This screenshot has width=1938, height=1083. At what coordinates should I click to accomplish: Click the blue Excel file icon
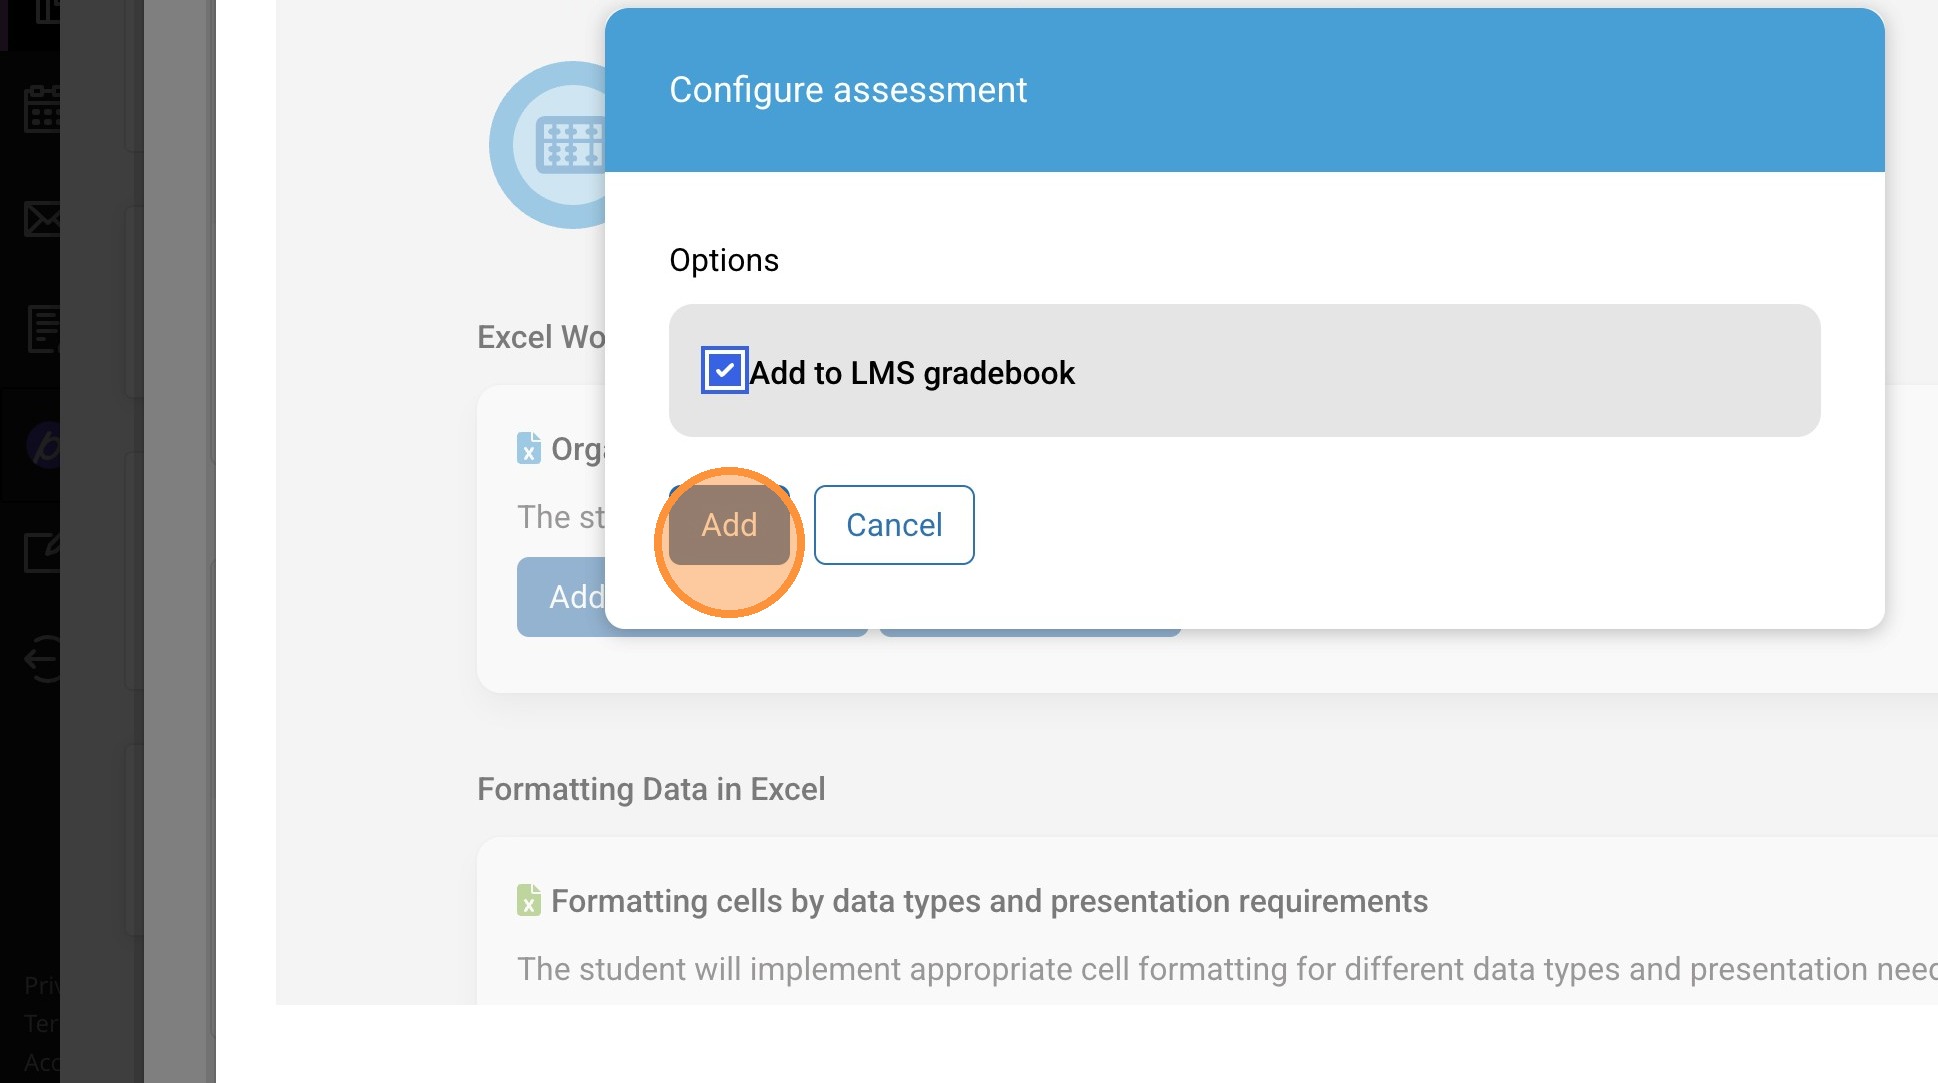[x=529, y=448]
